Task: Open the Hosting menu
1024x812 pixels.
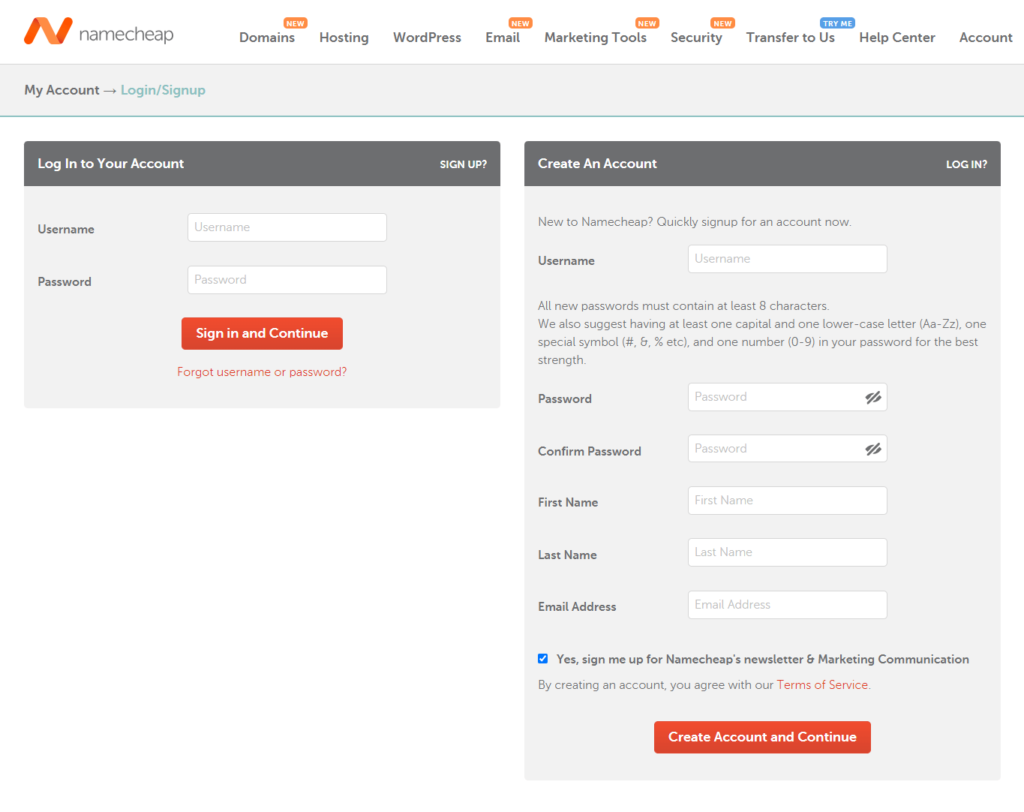Action: pyautogui.click(x=344, y=37)
